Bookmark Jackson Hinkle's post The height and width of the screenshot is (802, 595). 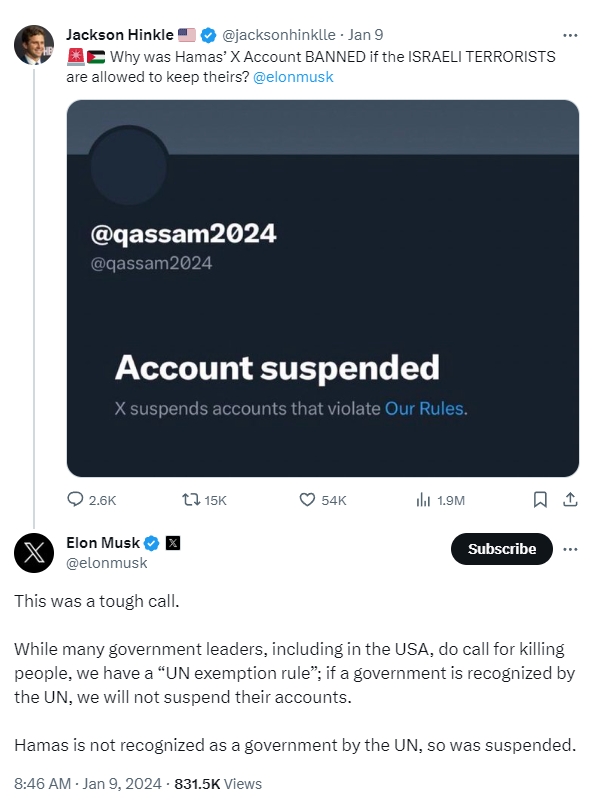pyautogui.click(x=540, y=500)
